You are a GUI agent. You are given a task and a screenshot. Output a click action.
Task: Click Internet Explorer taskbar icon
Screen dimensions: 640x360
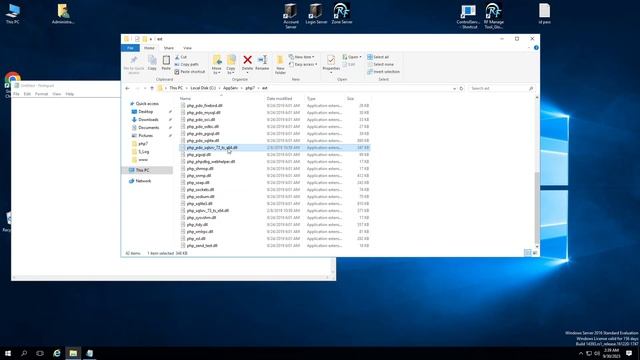(57, 353)
